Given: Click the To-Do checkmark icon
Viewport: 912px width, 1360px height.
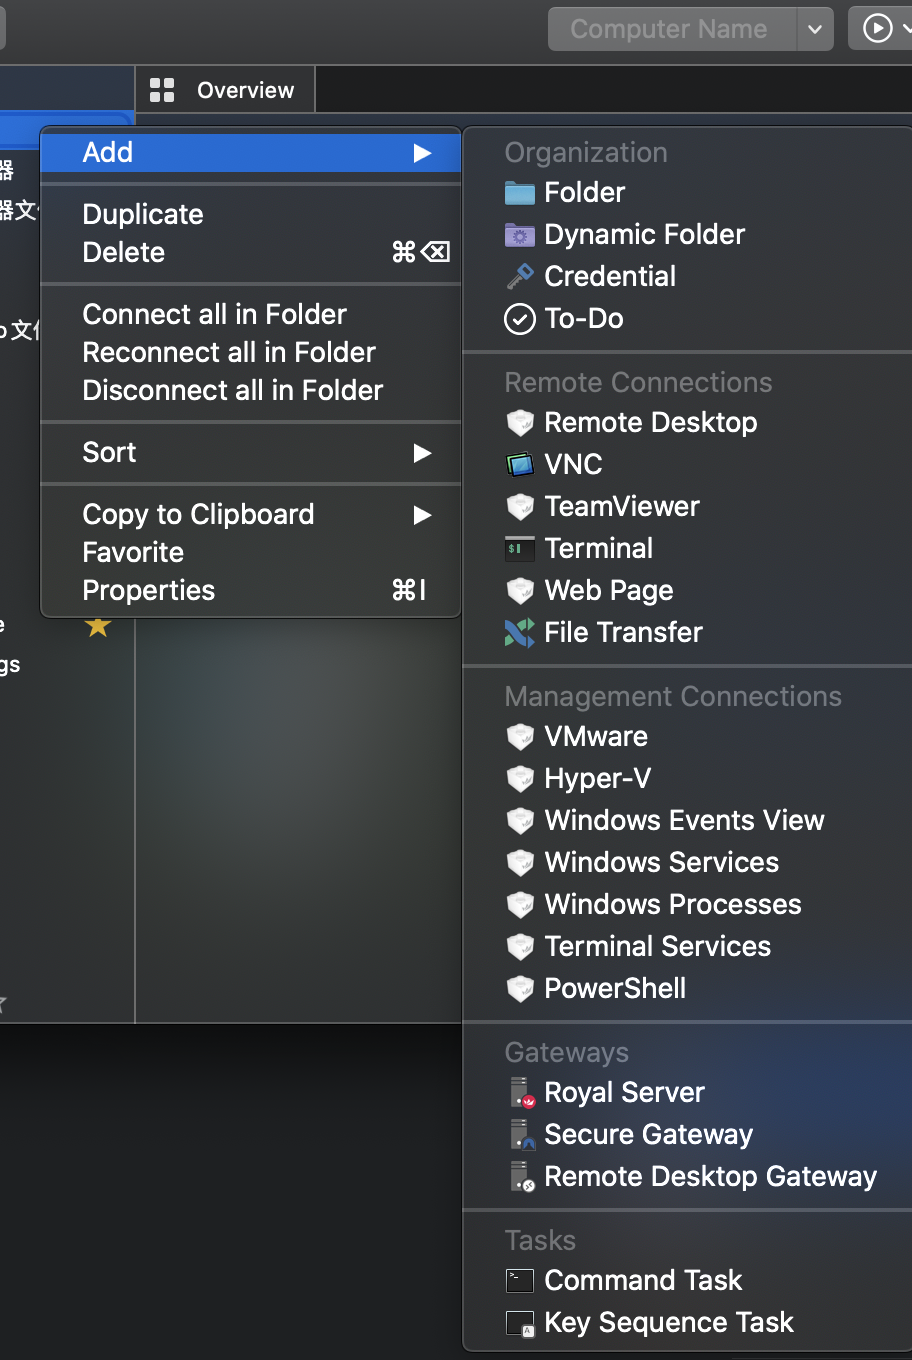Looking at the screenshot, I should pos(520,318).
